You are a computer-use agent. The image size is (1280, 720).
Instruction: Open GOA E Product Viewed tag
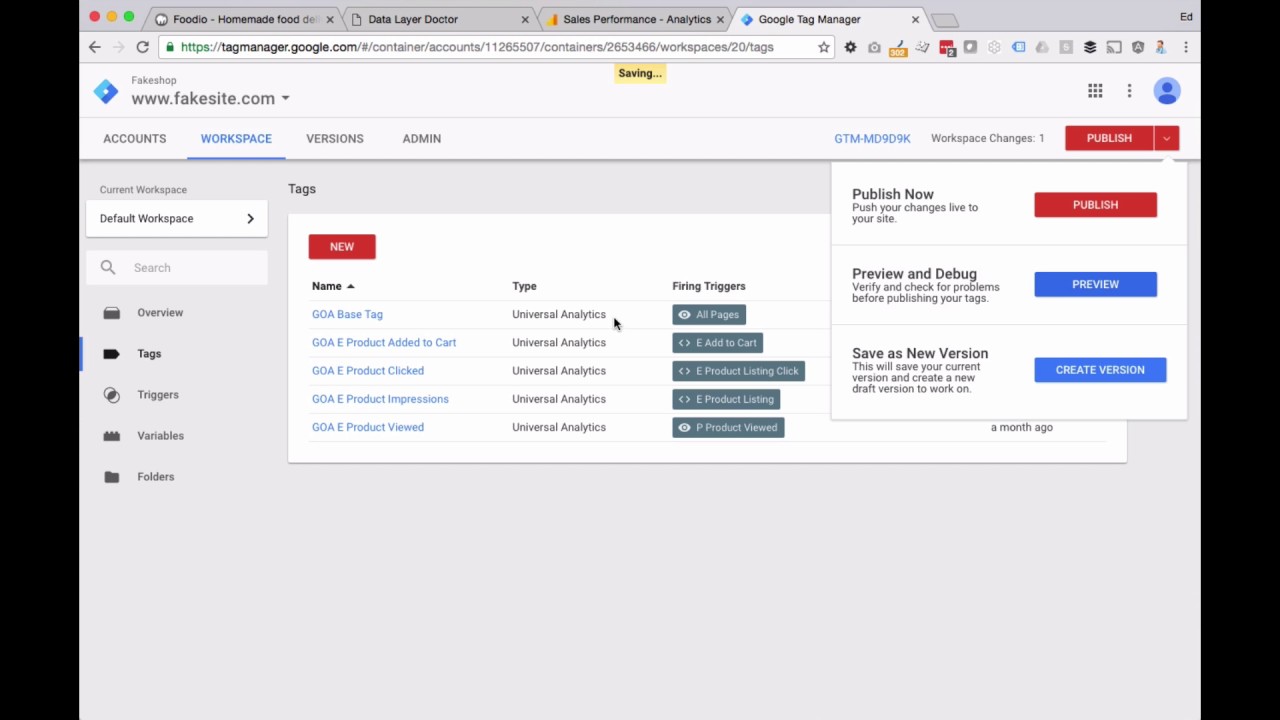(368, 427)
